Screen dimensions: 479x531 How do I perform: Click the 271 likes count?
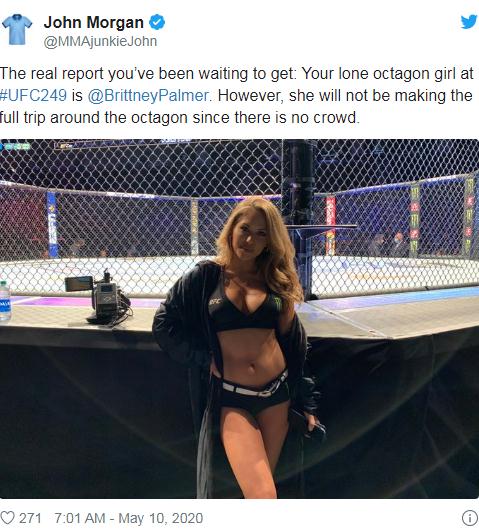click(30, 518)
